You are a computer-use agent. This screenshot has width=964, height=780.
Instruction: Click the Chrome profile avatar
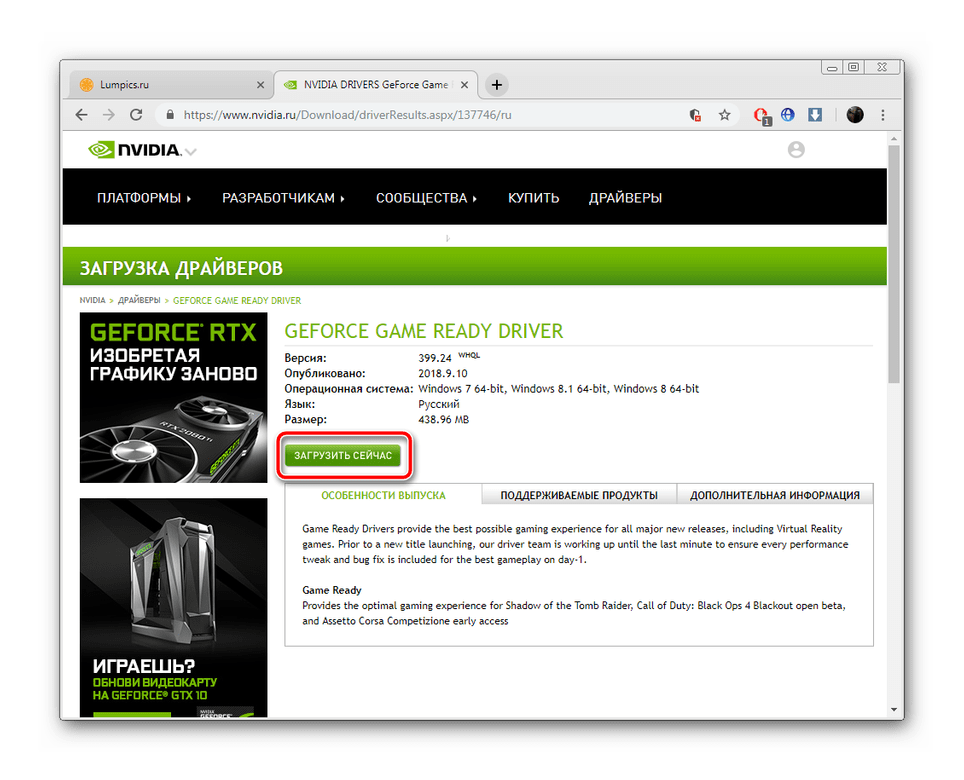(855, 116)
